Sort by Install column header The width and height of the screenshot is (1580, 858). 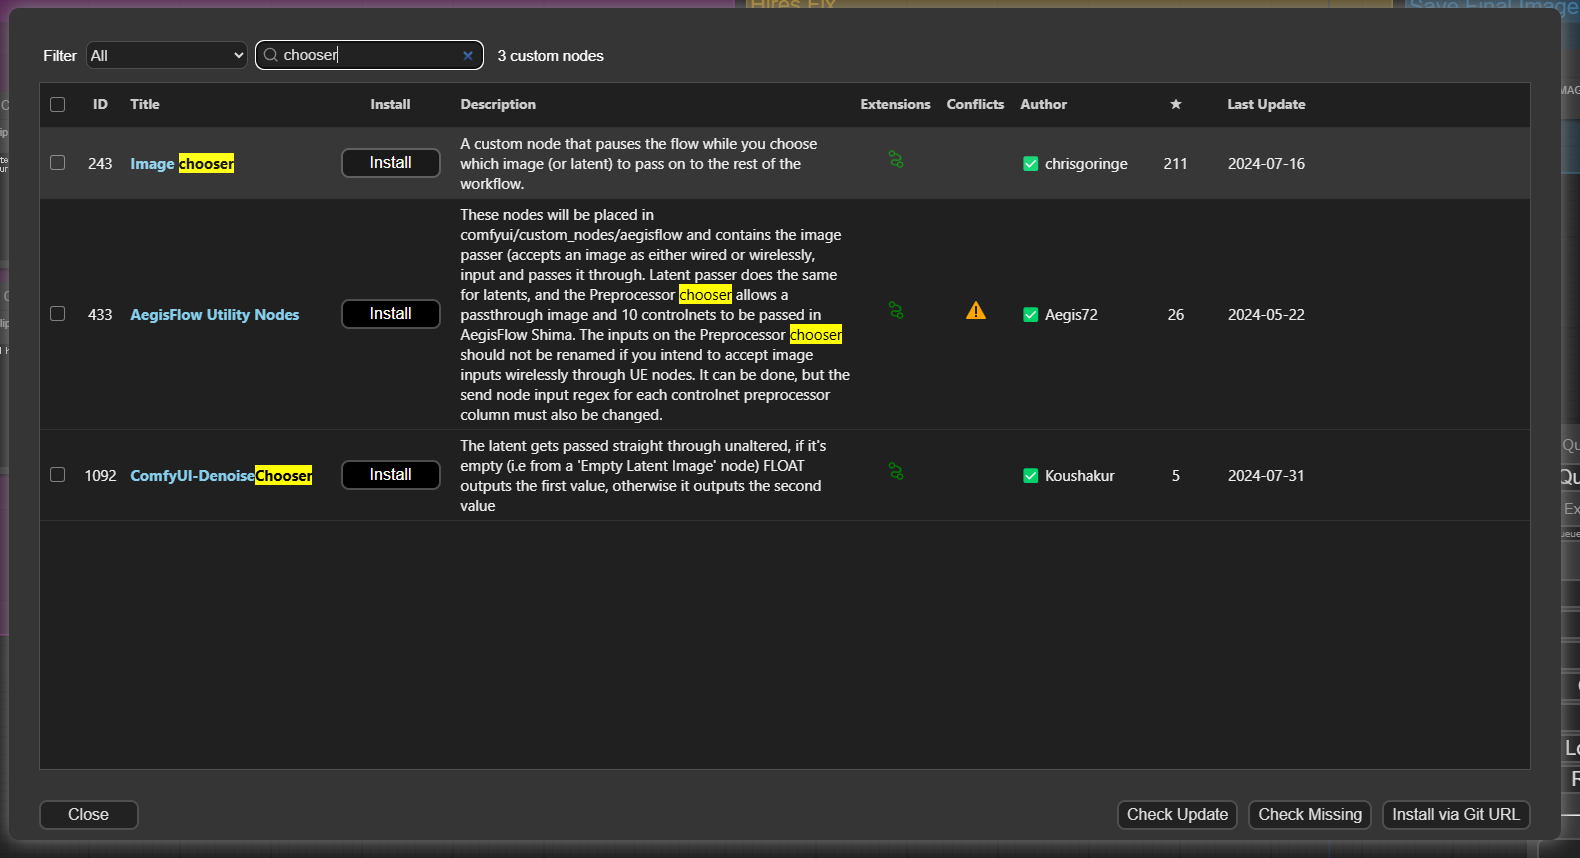click(390, 104)
